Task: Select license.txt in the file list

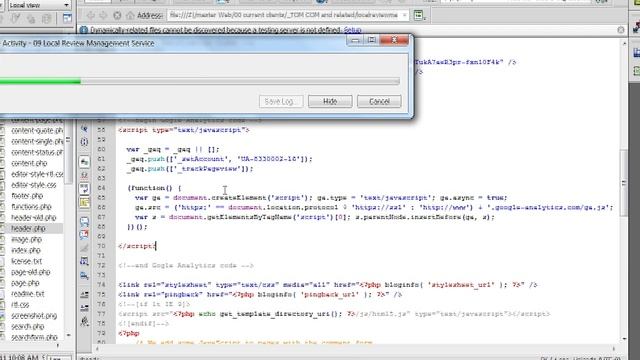Action: [x=27, y=261]
